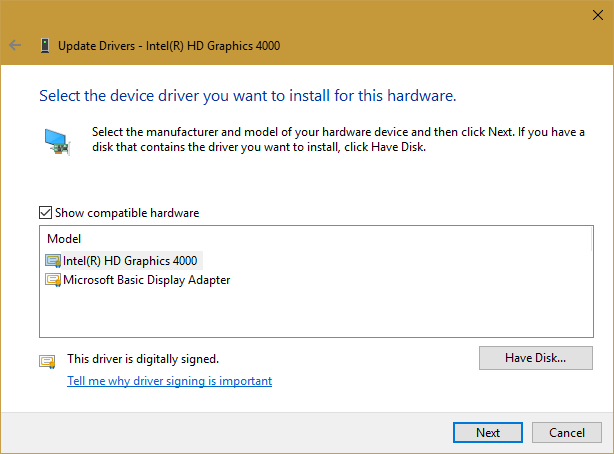614x454 pixels.
Task: Click the digitally signed certificate icon
Action: click(47, 361)
